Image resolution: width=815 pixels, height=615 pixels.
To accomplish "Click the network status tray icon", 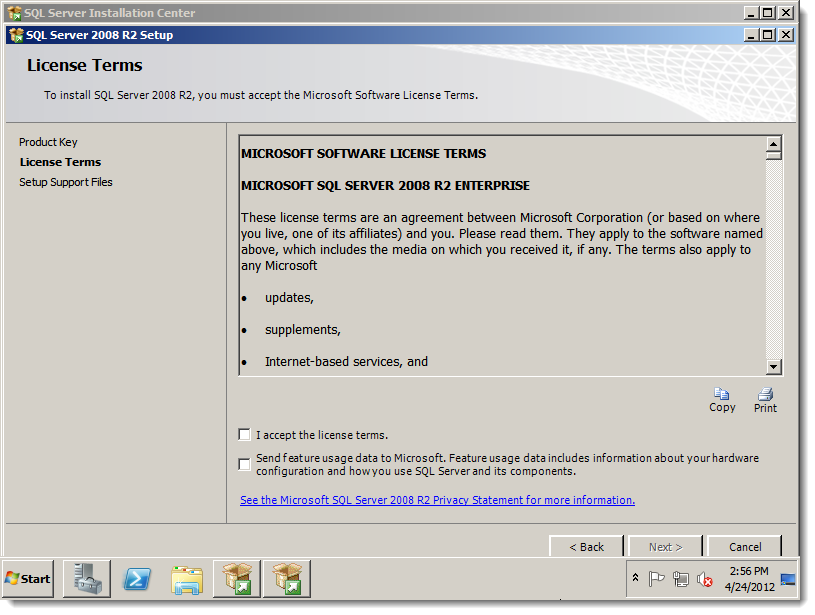I will (x=680, y=579).
